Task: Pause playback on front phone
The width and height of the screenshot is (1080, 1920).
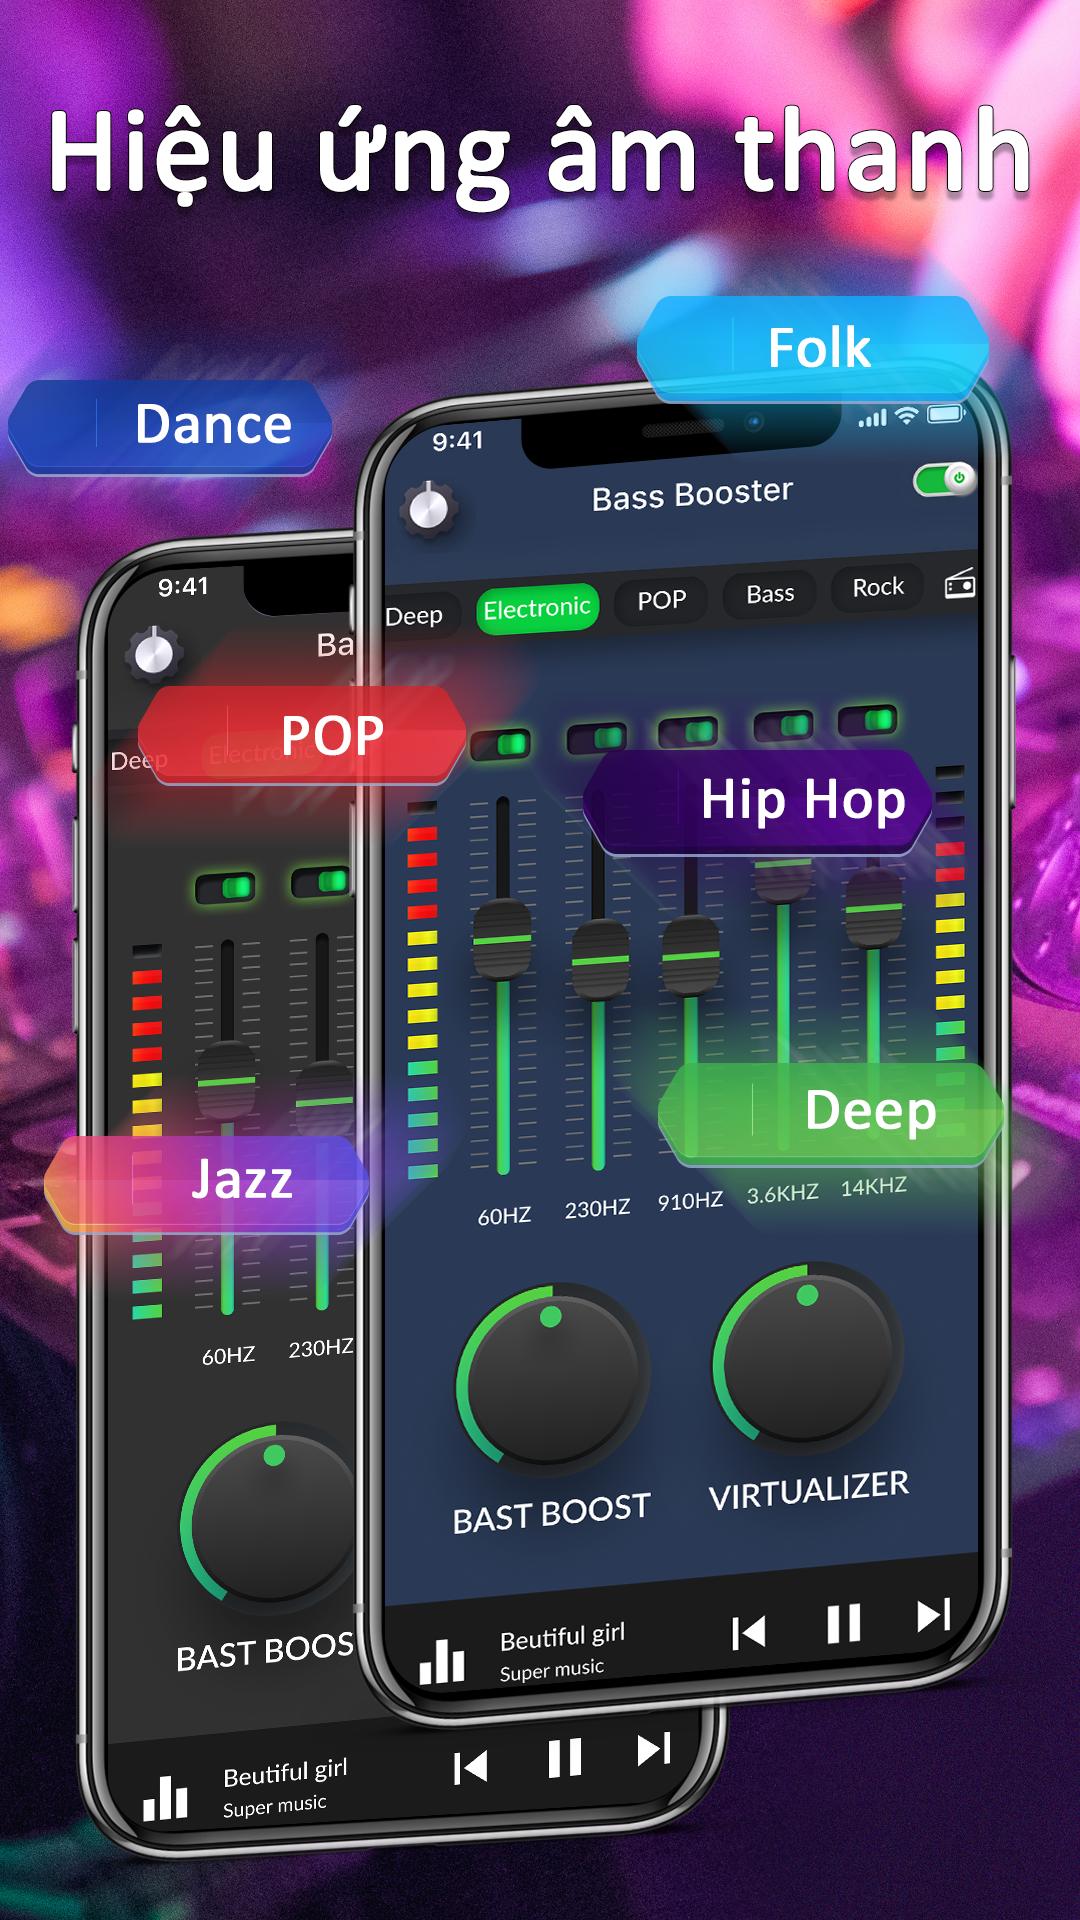Action: [844, 1623]
